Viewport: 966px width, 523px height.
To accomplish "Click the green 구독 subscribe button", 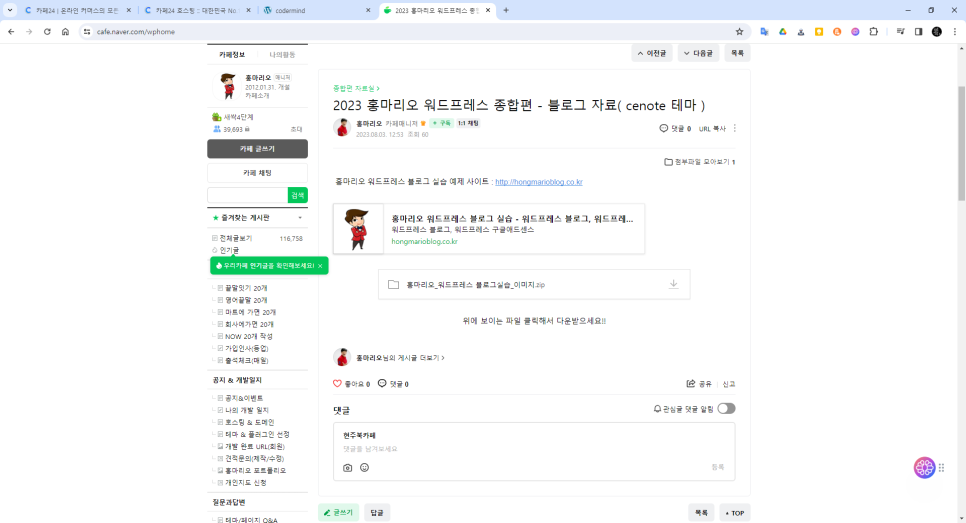I will [442, 123].
